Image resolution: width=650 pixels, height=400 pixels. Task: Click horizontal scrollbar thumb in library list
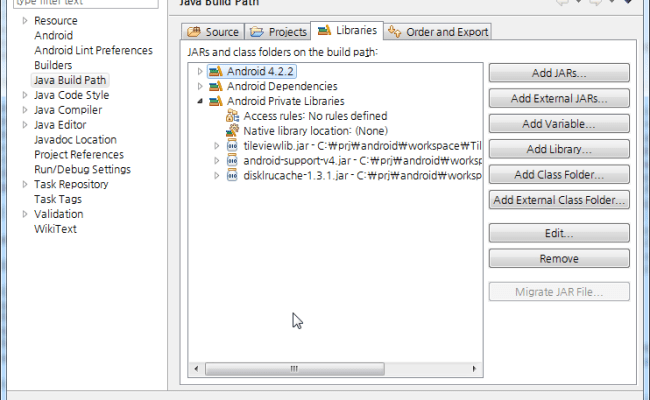(x=295, y=369)
